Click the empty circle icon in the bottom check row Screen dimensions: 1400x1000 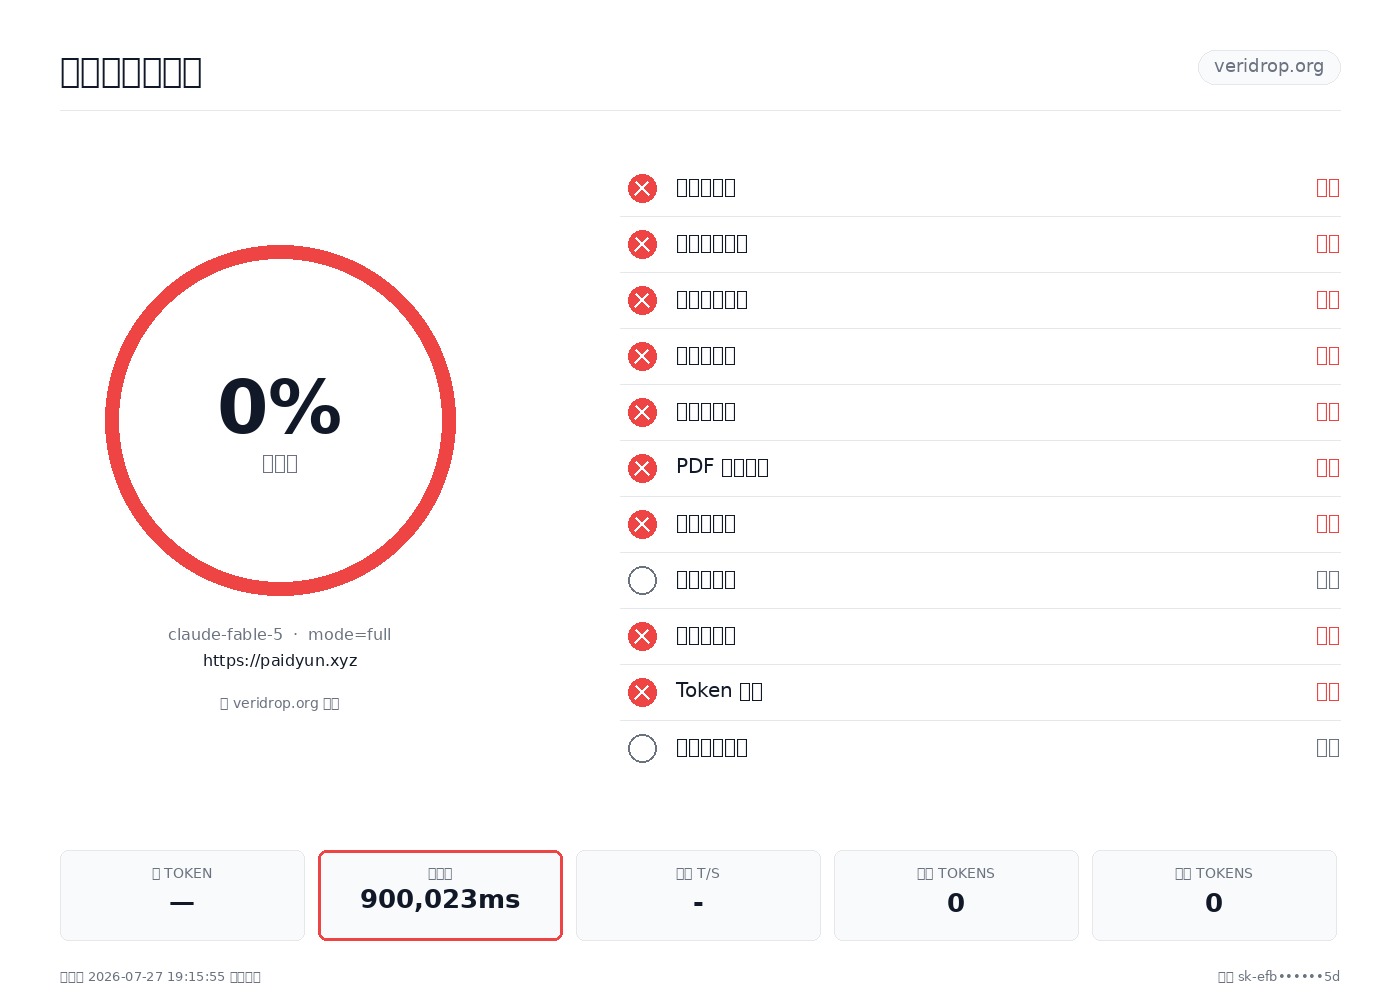(642, 748)
